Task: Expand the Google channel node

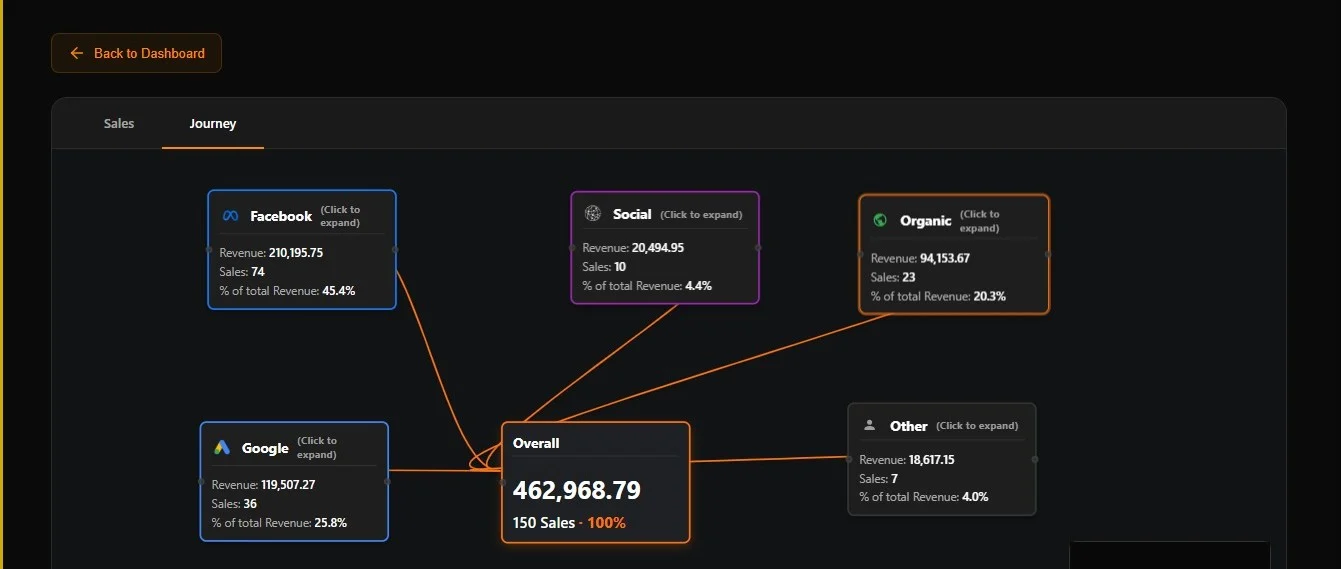Action: click(x=294, y=481)
